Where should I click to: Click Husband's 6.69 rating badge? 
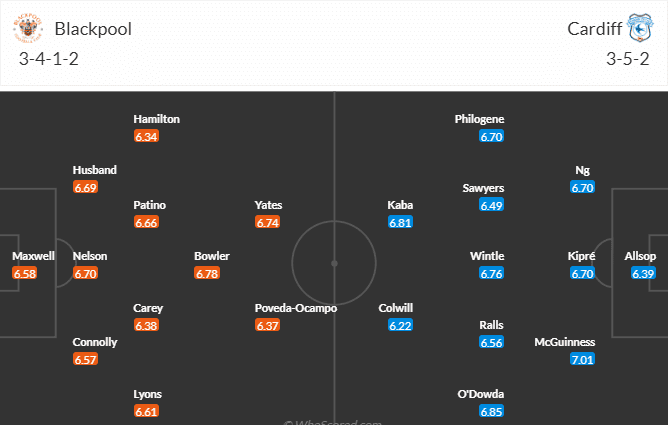(x=86, y=188)
